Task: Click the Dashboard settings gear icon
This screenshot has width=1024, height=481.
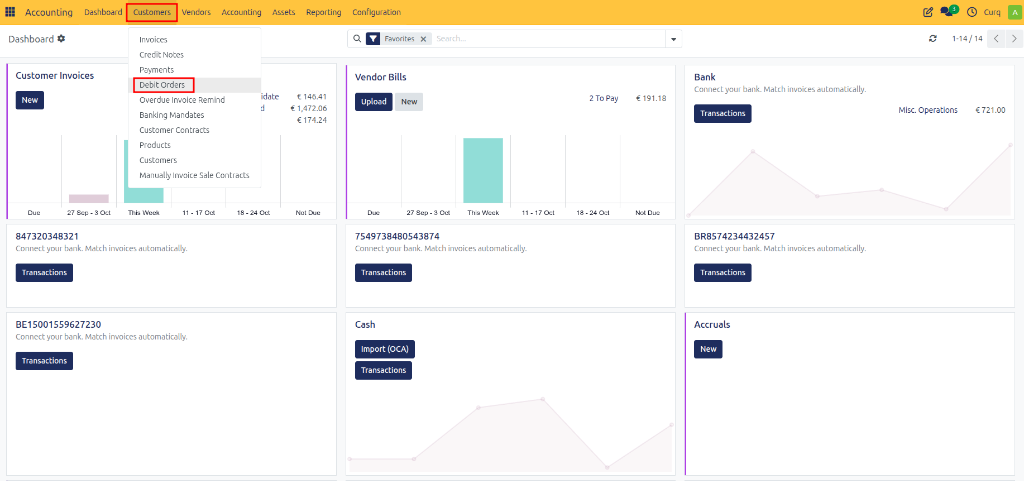Action: tap(61, 39)
